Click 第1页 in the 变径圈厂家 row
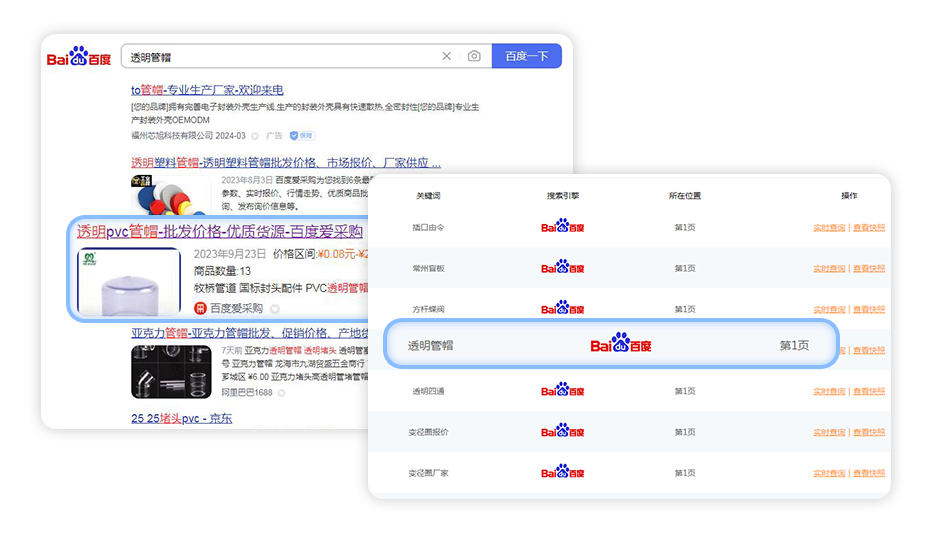Image resolution: width=925 pixels, height=535 pixels. (x=685, y=473)
